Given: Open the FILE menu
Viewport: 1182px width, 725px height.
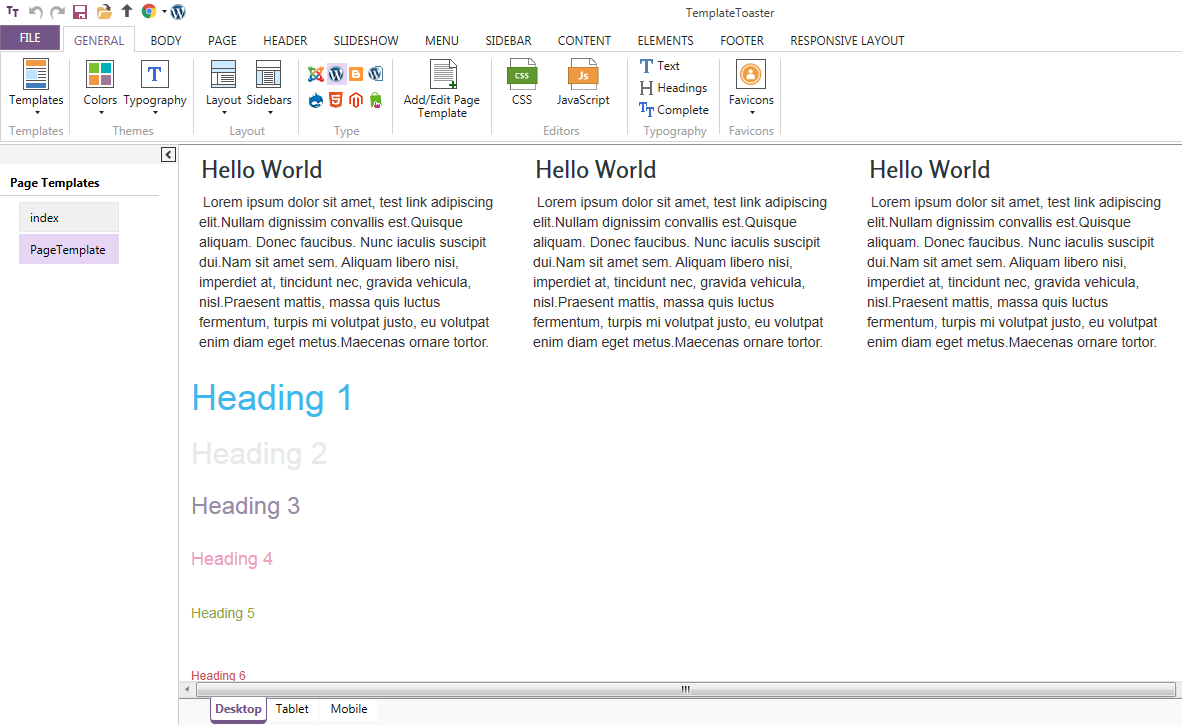Looking at the screenshot, I should tap(30, 38).
